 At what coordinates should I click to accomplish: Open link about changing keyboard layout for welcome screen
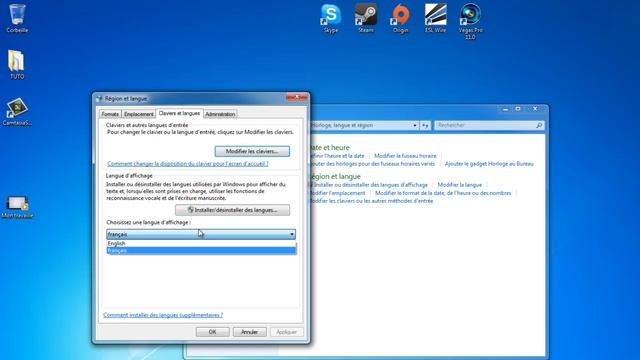point(188,164)
